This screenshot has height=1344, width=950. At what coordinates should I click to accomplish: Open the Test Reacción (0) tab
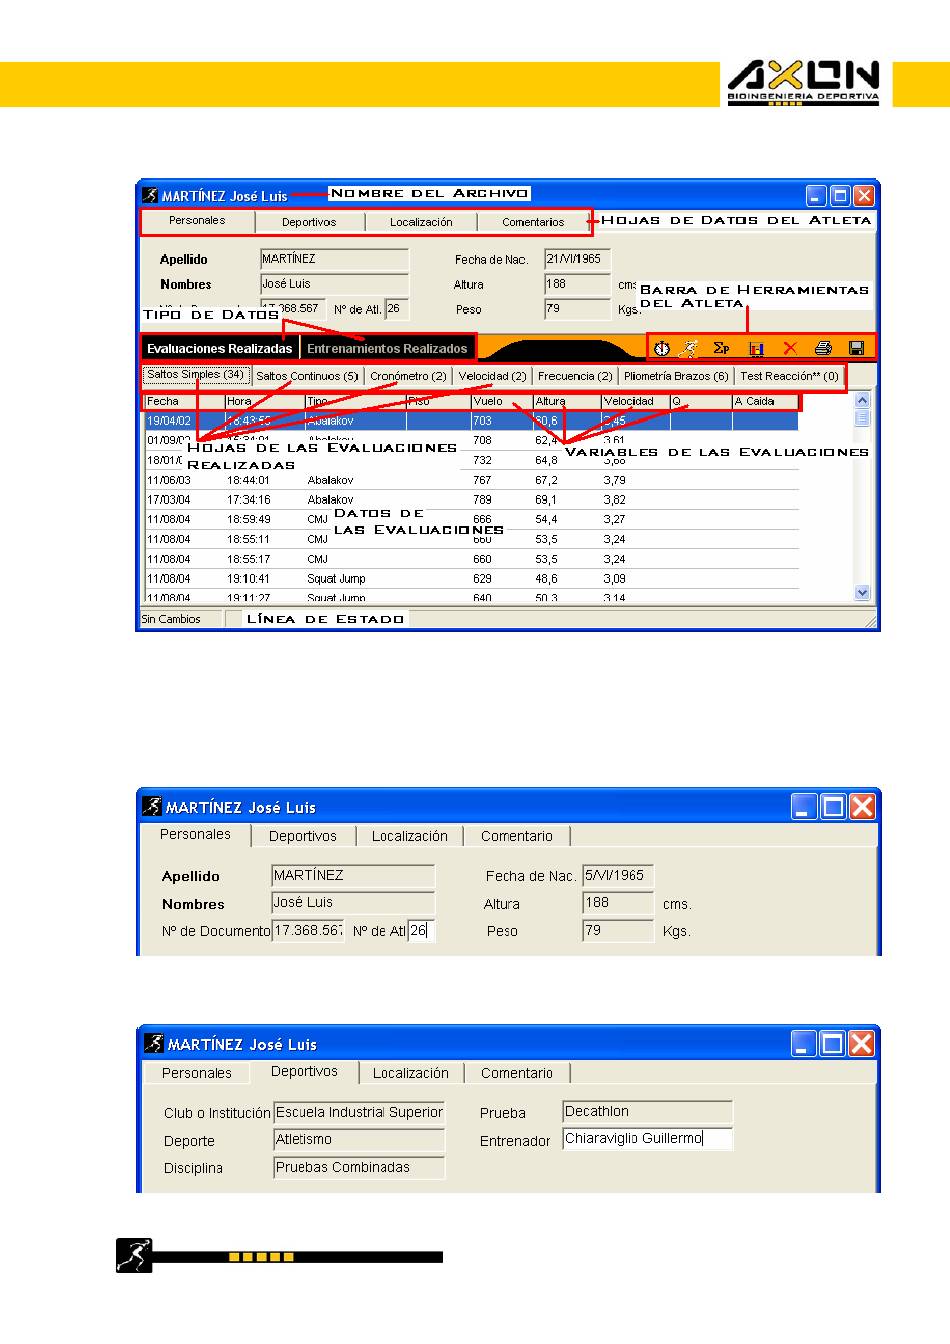pyautogui.click(x=789, y=376)
